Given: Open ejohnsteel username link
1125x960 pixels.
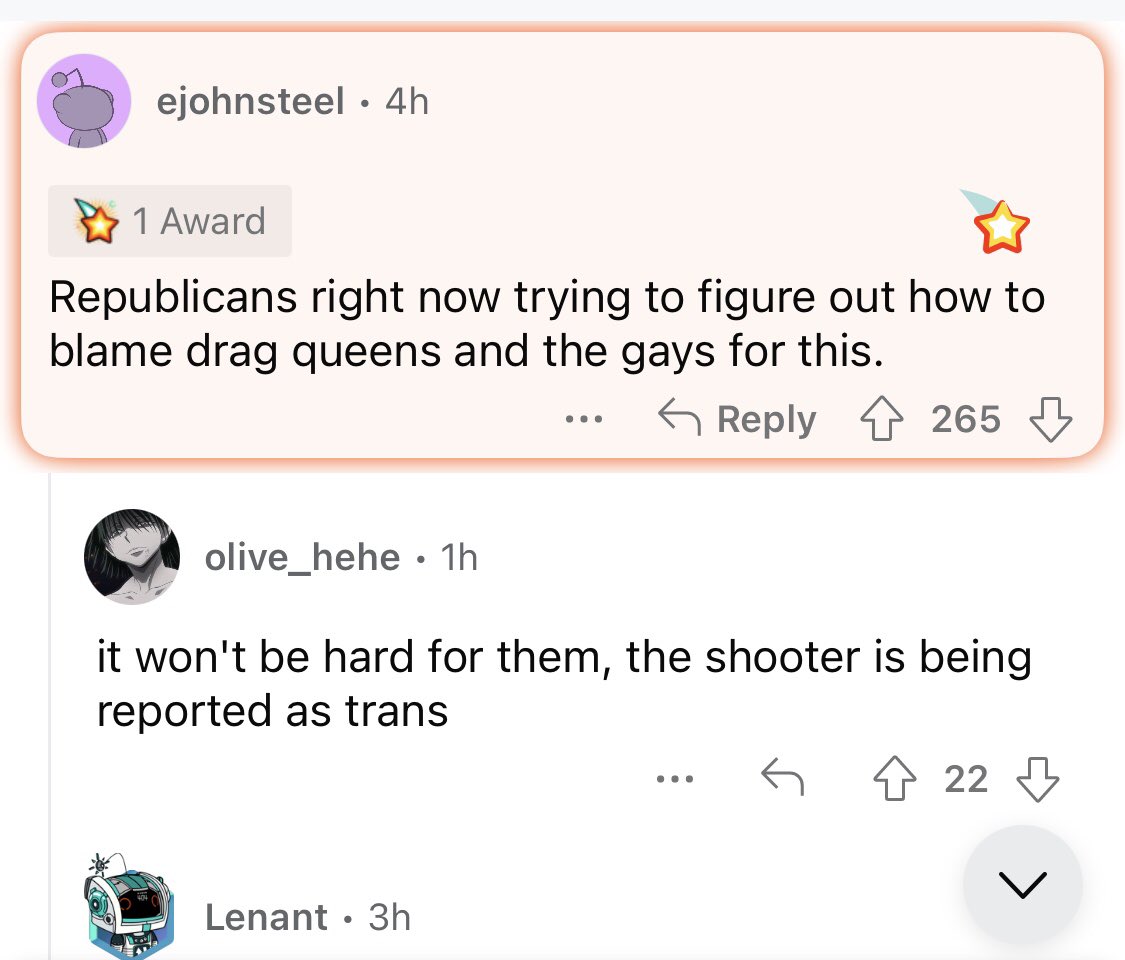Looking at the screenshot, I should (251, 101).
